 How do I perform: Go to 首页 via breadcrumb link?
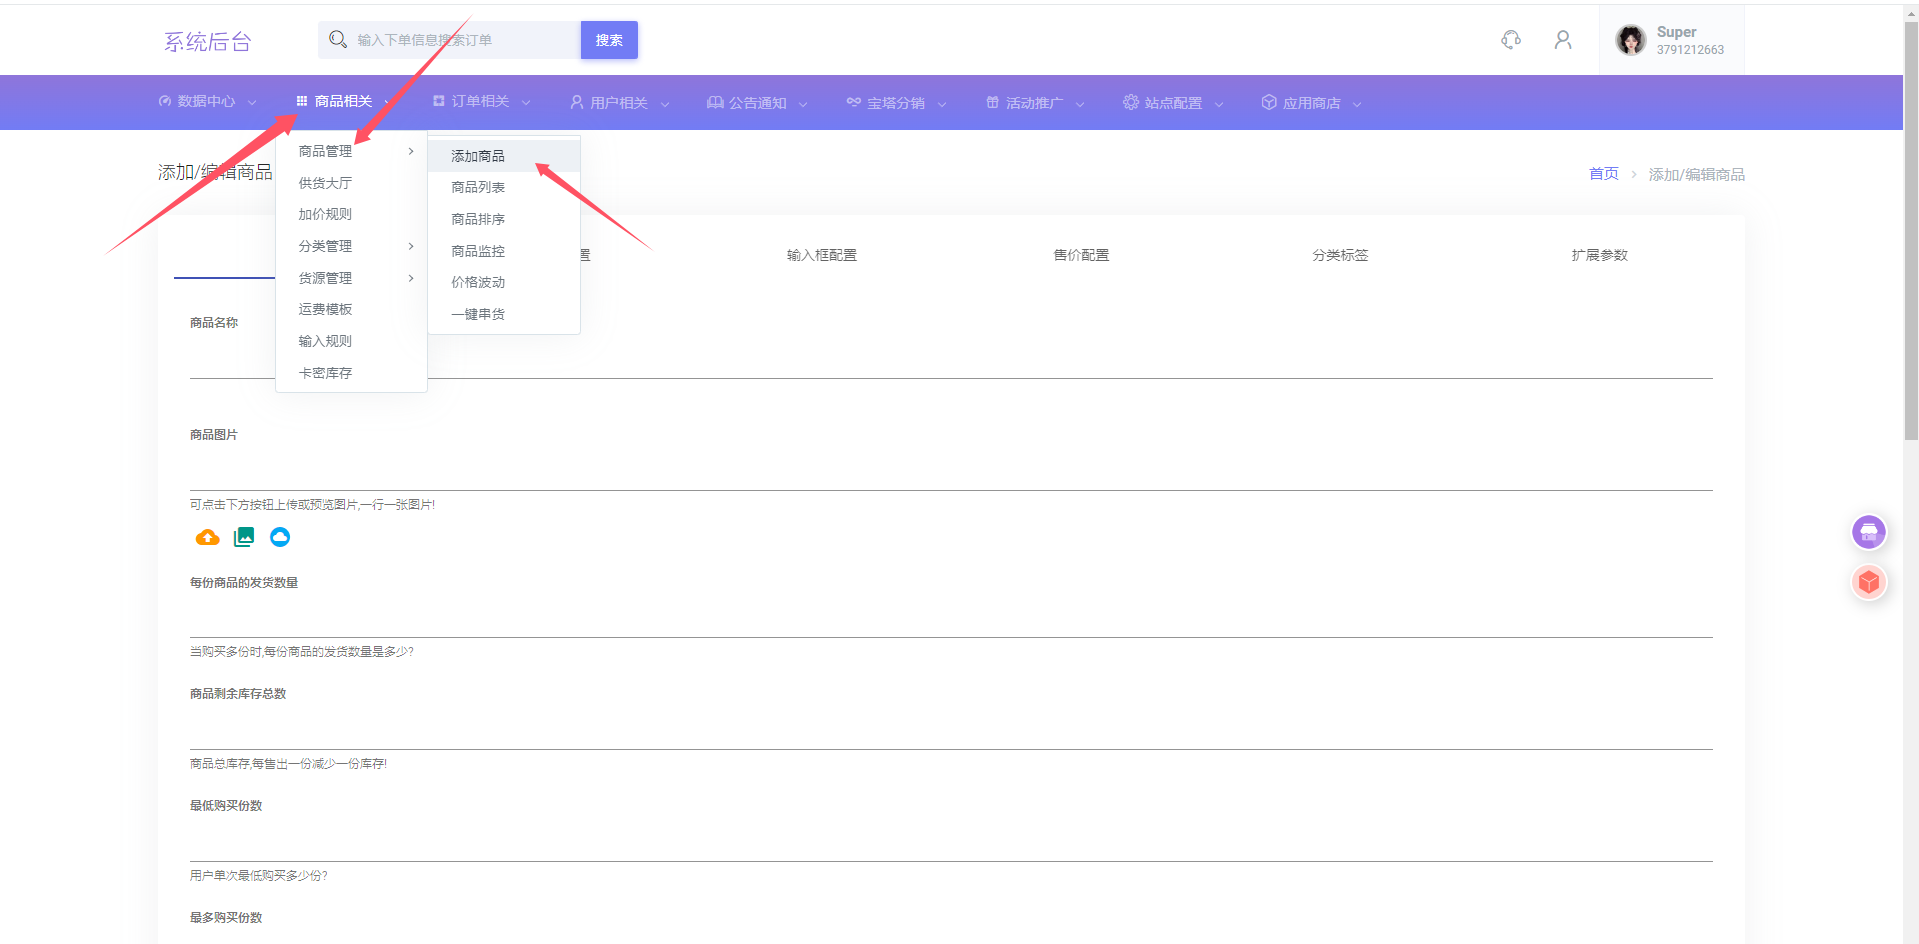click(x=1603, y=174)
